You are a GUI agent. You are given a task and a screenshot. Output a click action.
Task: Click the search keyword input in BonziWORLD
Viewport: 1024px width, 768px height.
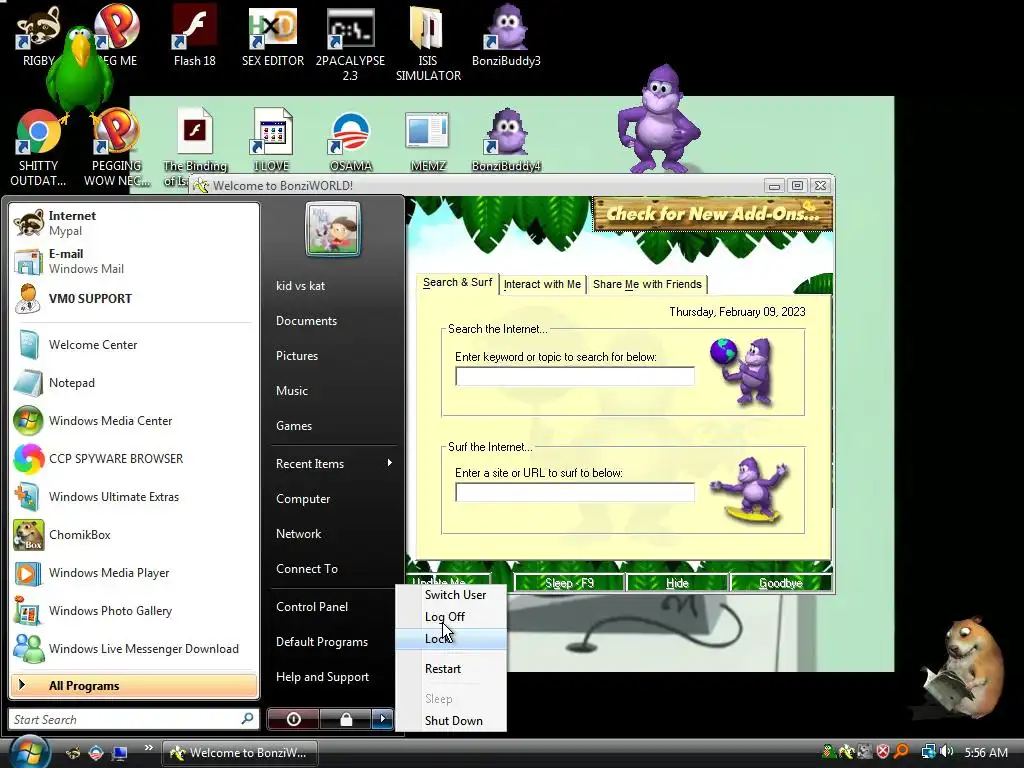[575, 376]
